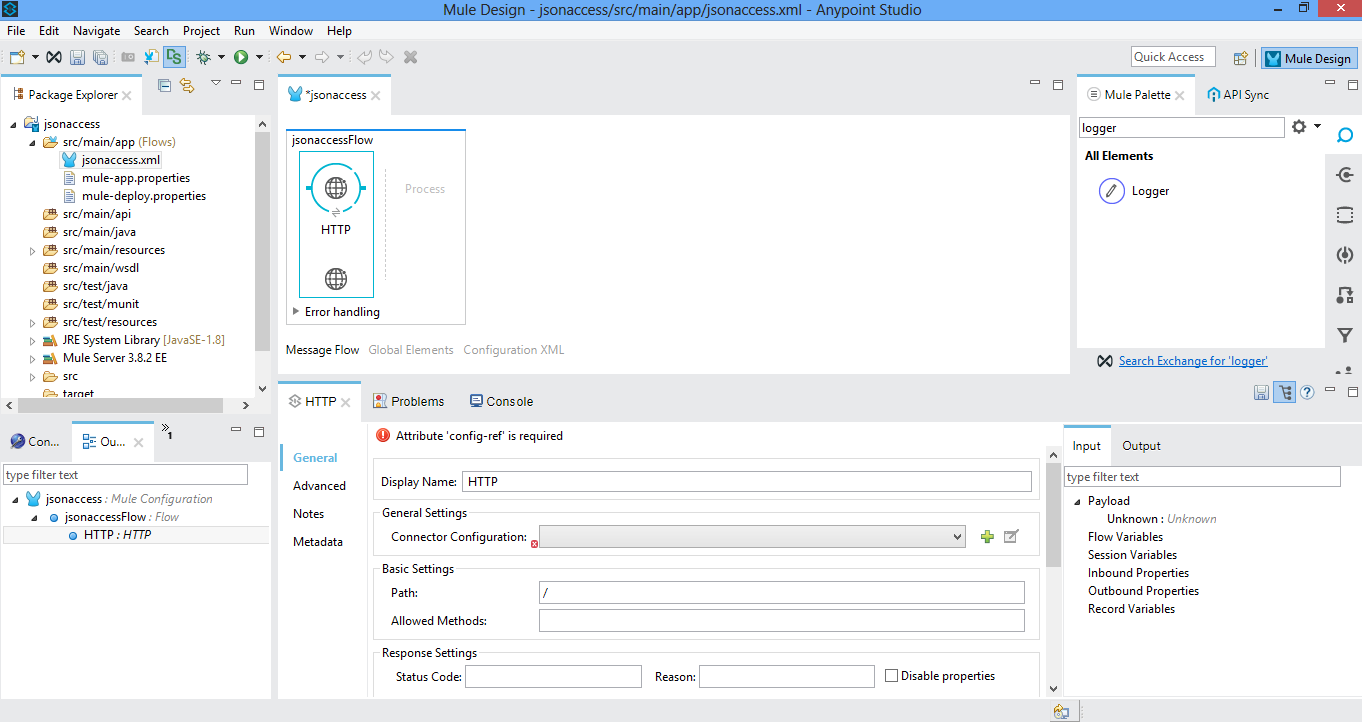Open the Connector Configuration dropdown
Image resolution: width=1362 pixels, height=722 pixels.
click(752, 537)
